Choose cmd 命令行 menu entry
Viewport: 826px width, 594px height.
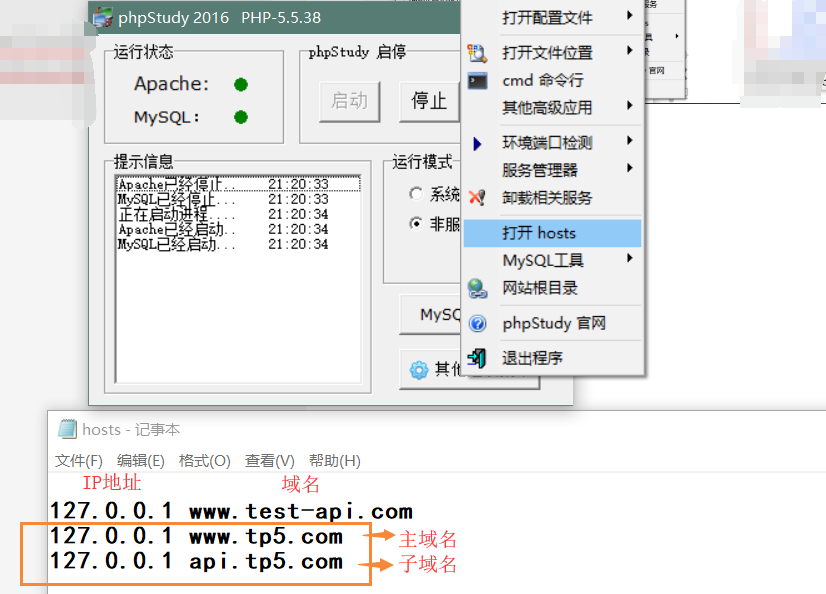(552, 81)
